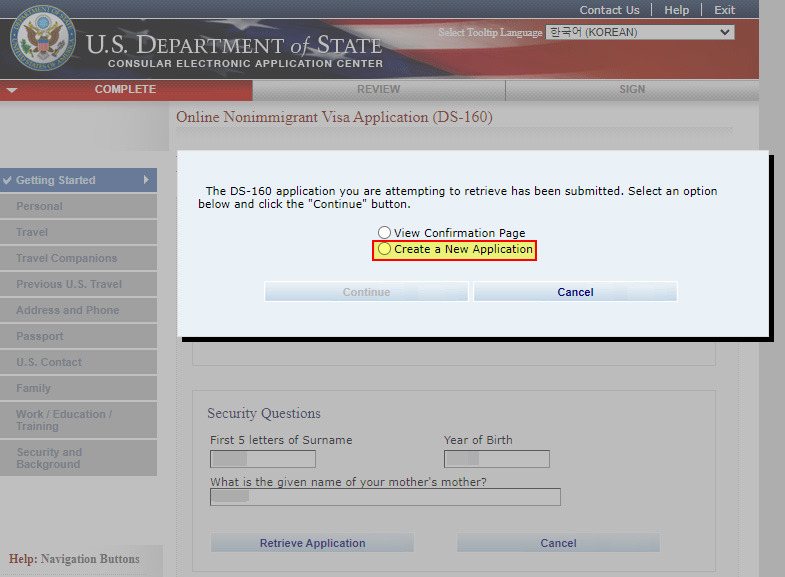This screenshot has width=785, height=577.
Task: Switch to the SIGN step tab
Action: 632,90
